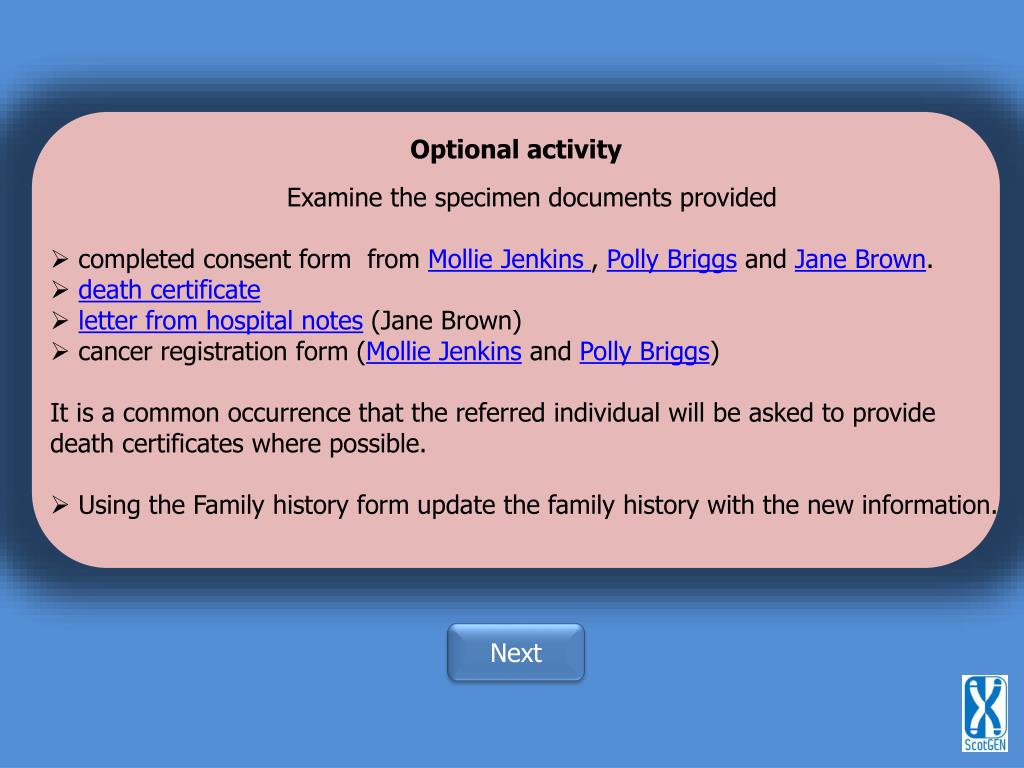The image size is (1024, 768).
Task: Open Mollie Jenkins completed consent form link
Action: 509,260
